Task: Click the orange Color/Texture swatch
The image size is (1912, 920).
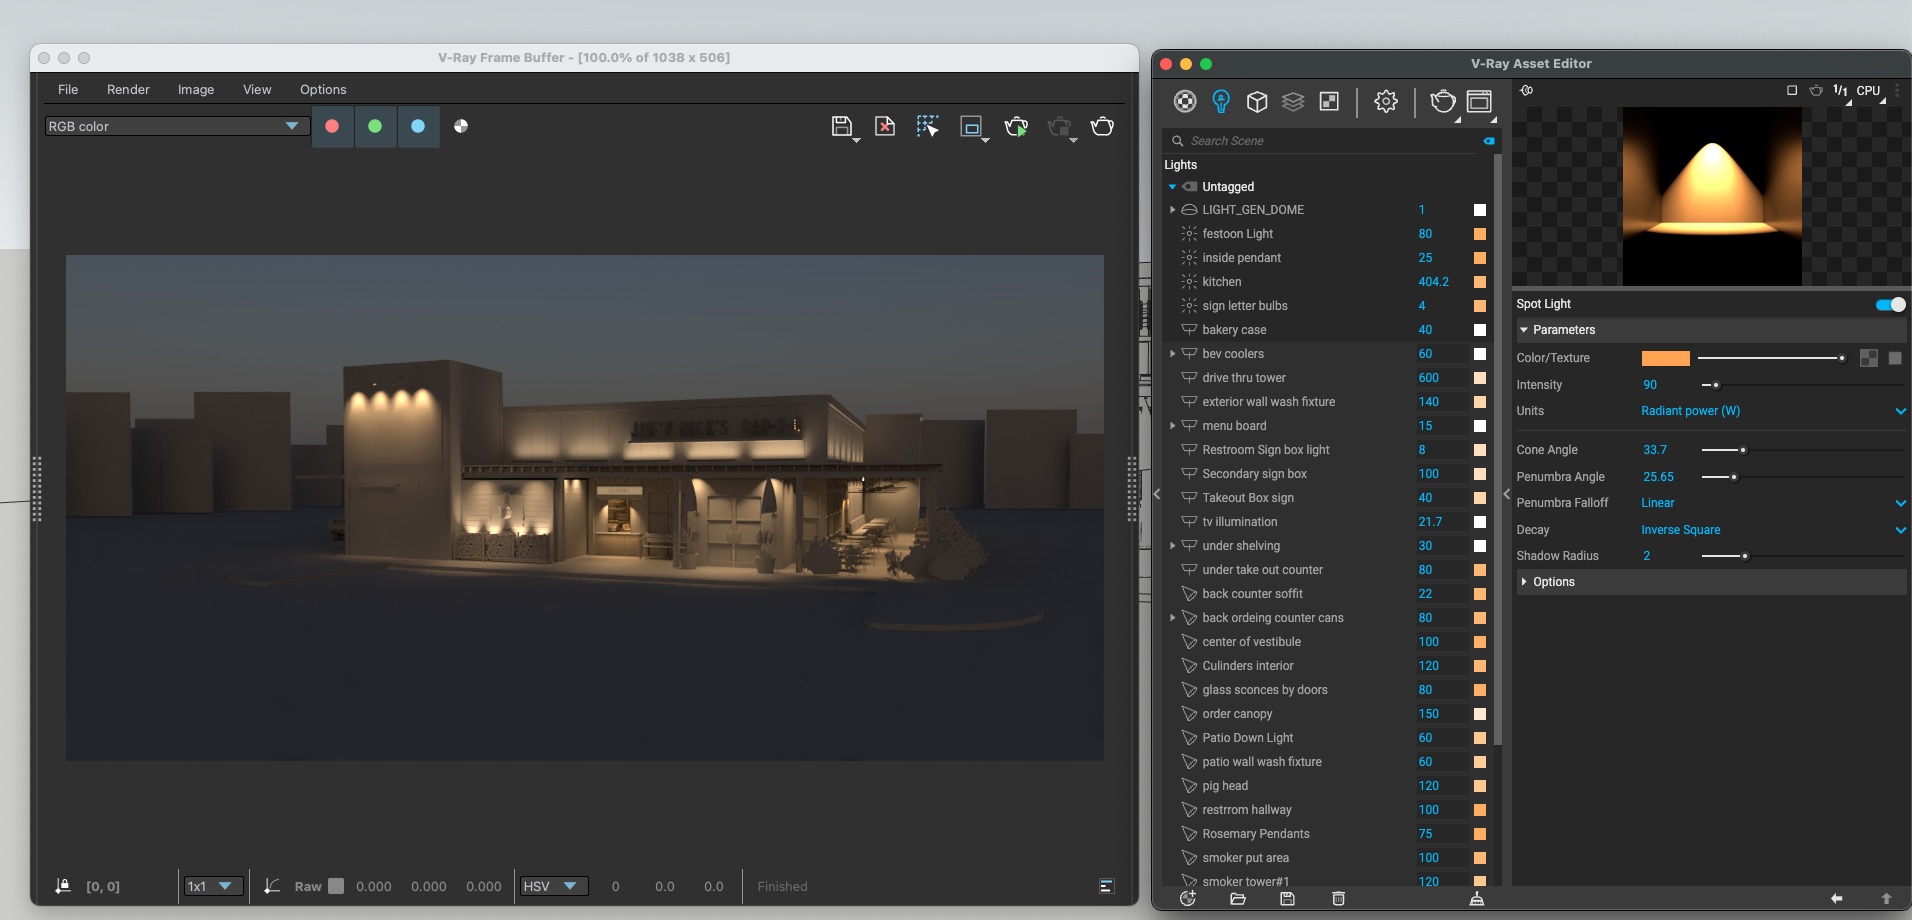Action: tap(1665, 358)
